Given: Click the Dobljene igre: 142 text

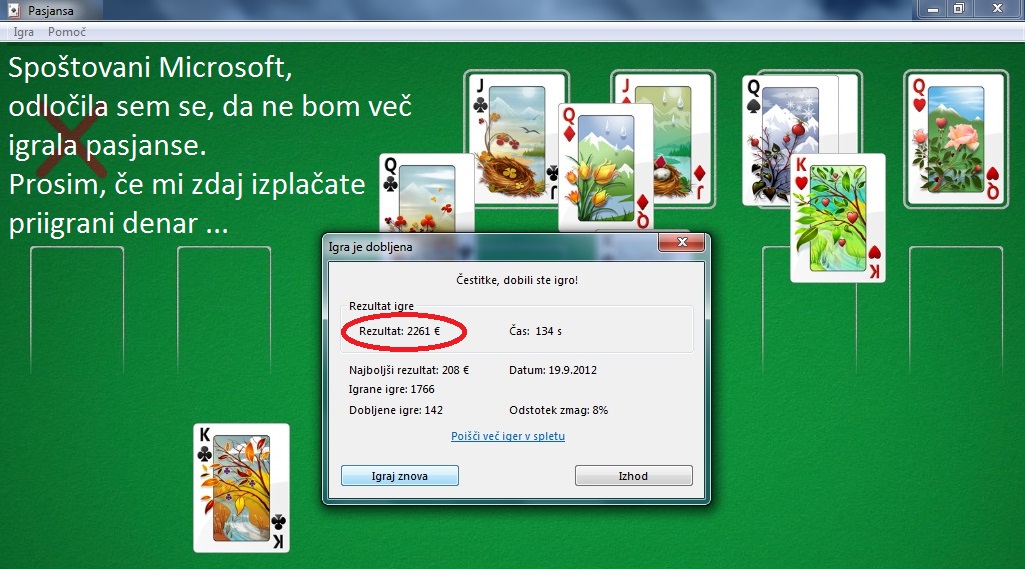Looking at the screenshot, I should pyautogui.click(x=396, y=410).
